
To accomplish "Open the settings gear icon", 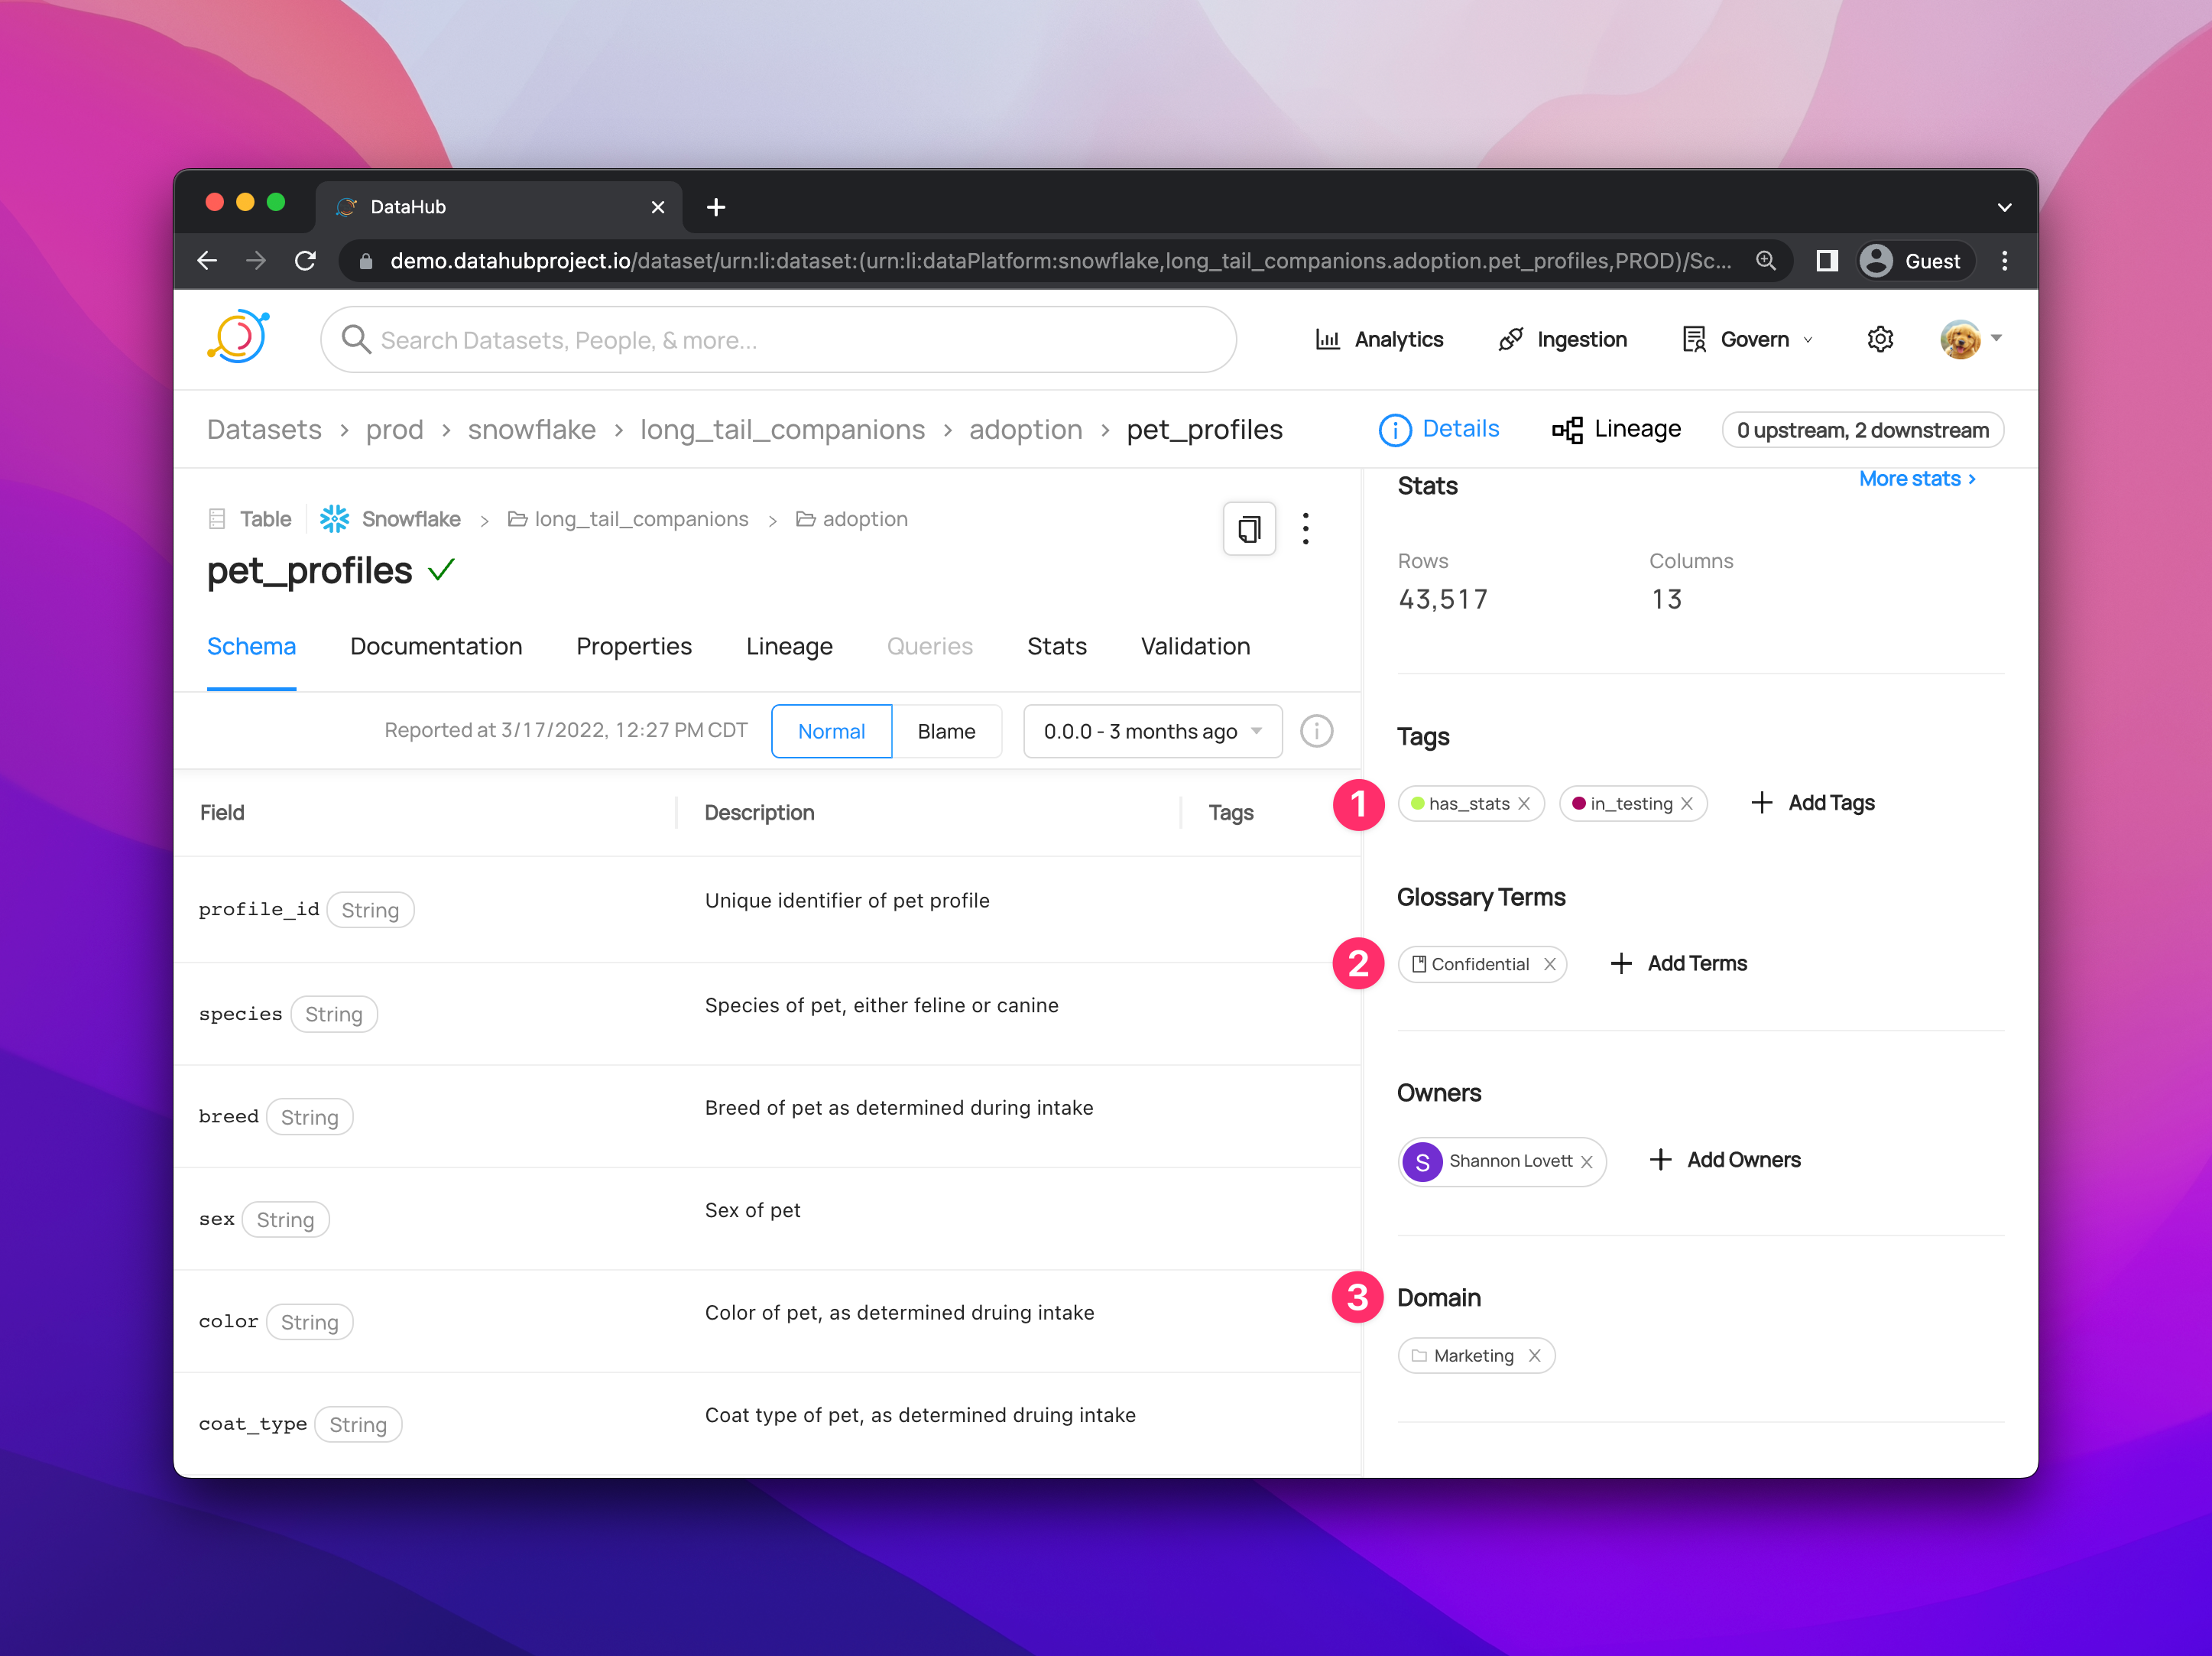I will [1879, 339].
